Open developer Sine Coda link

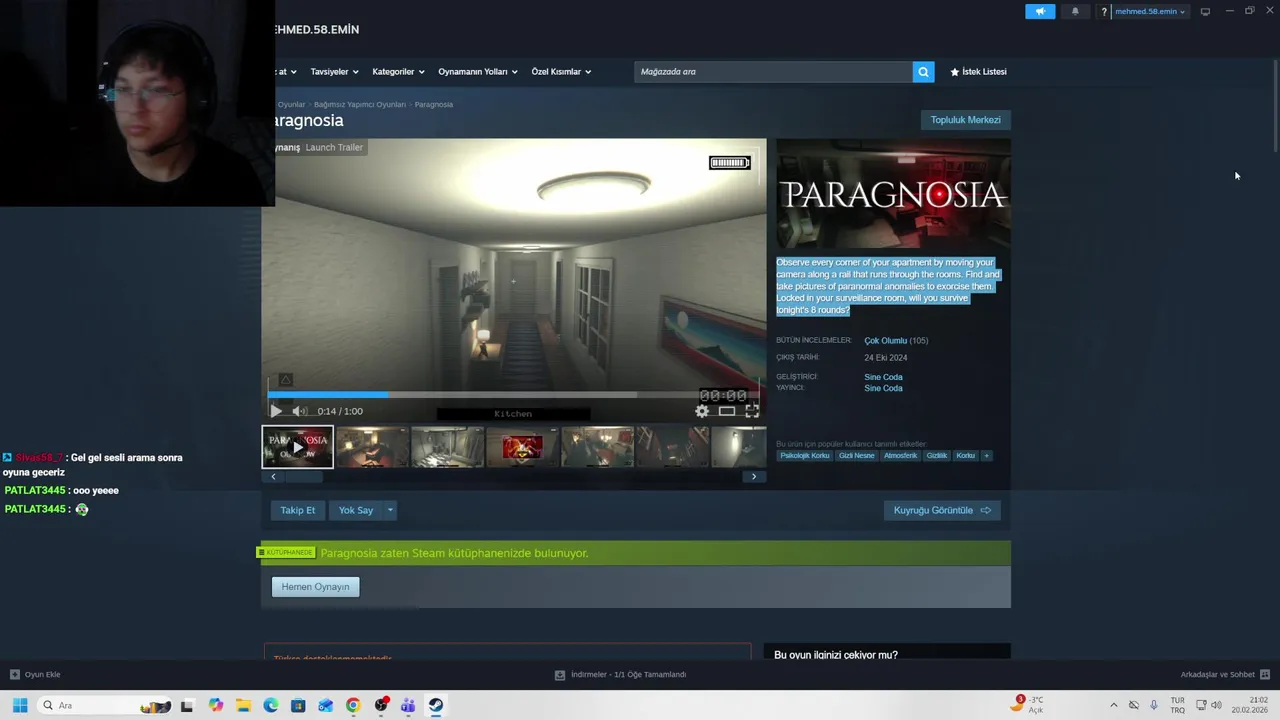[x=883, y=377]
